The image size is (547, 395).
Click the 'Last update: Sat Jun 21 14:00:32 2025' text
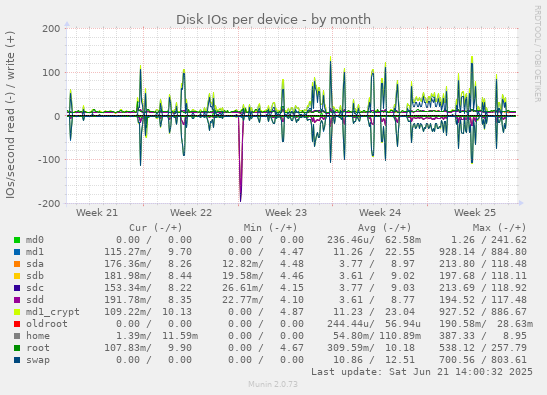pyautogui.click(x=422, y=372)
